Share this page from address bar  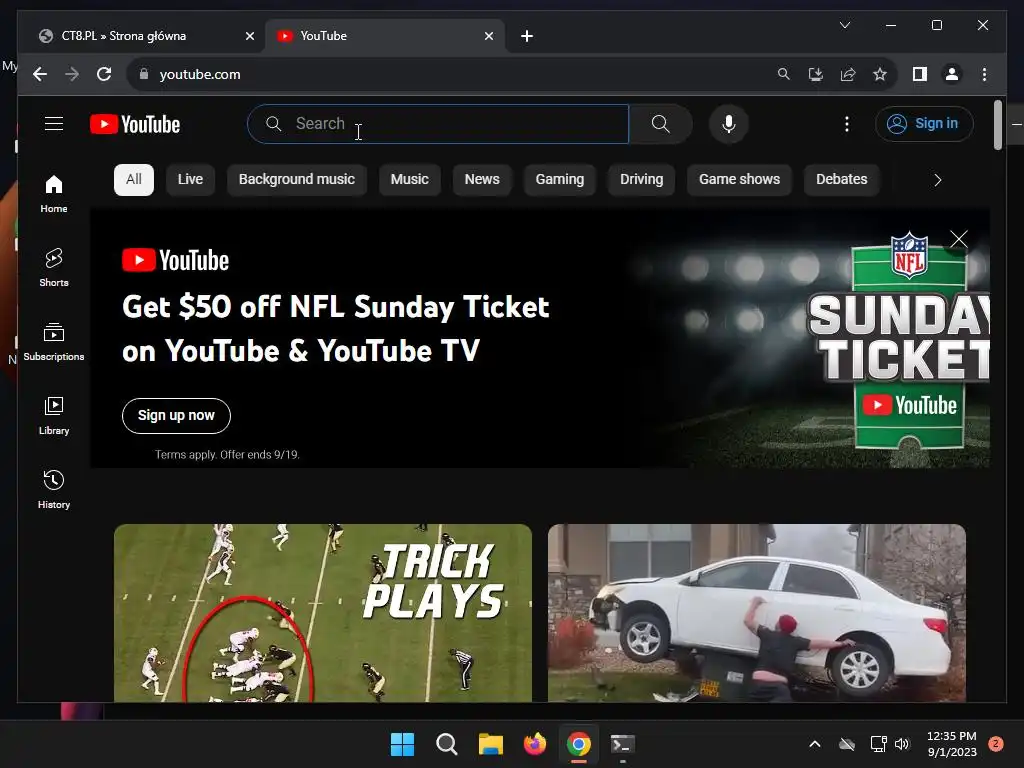[x=848, y=74]
